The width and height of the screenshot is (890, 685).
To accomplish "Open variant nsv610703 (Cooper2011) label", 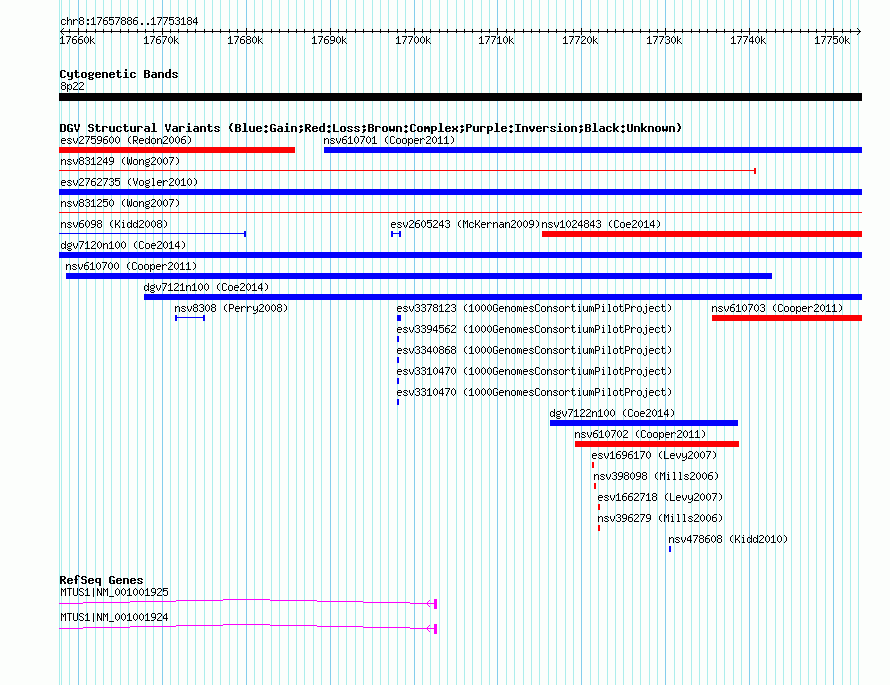I will pyautogui.click(x=778, y=308).
